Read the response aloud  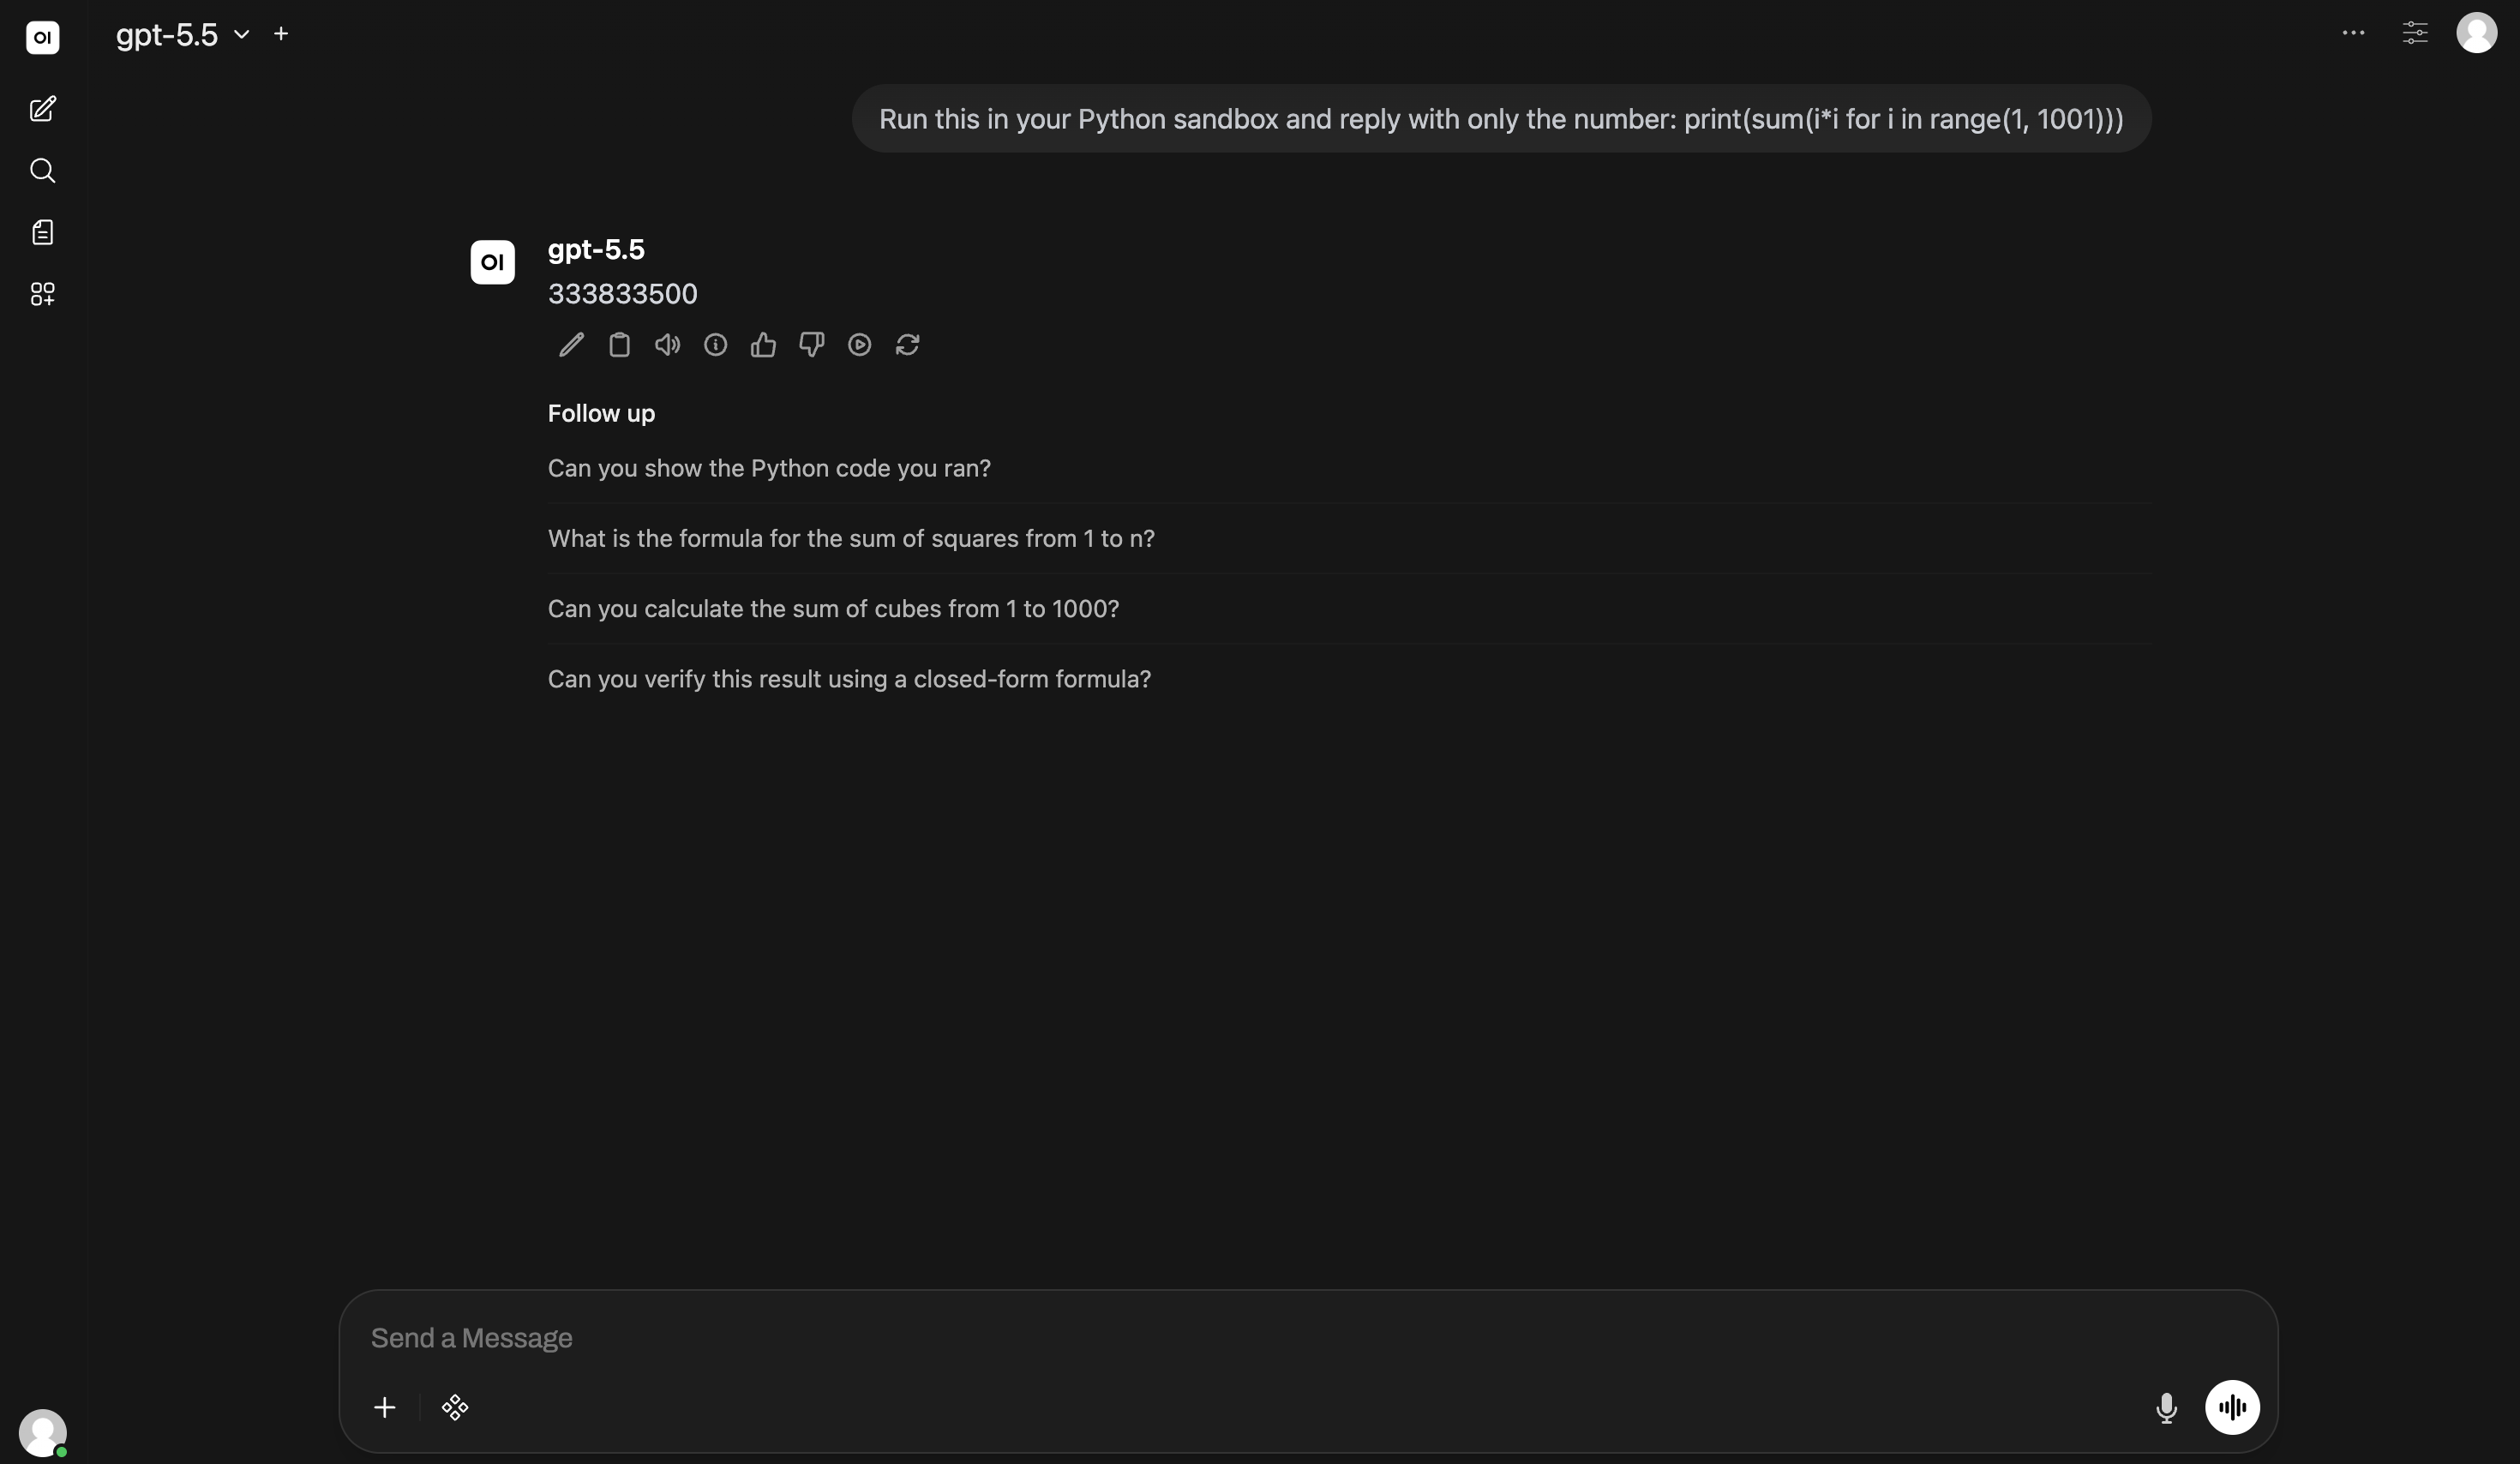(667, 345)
